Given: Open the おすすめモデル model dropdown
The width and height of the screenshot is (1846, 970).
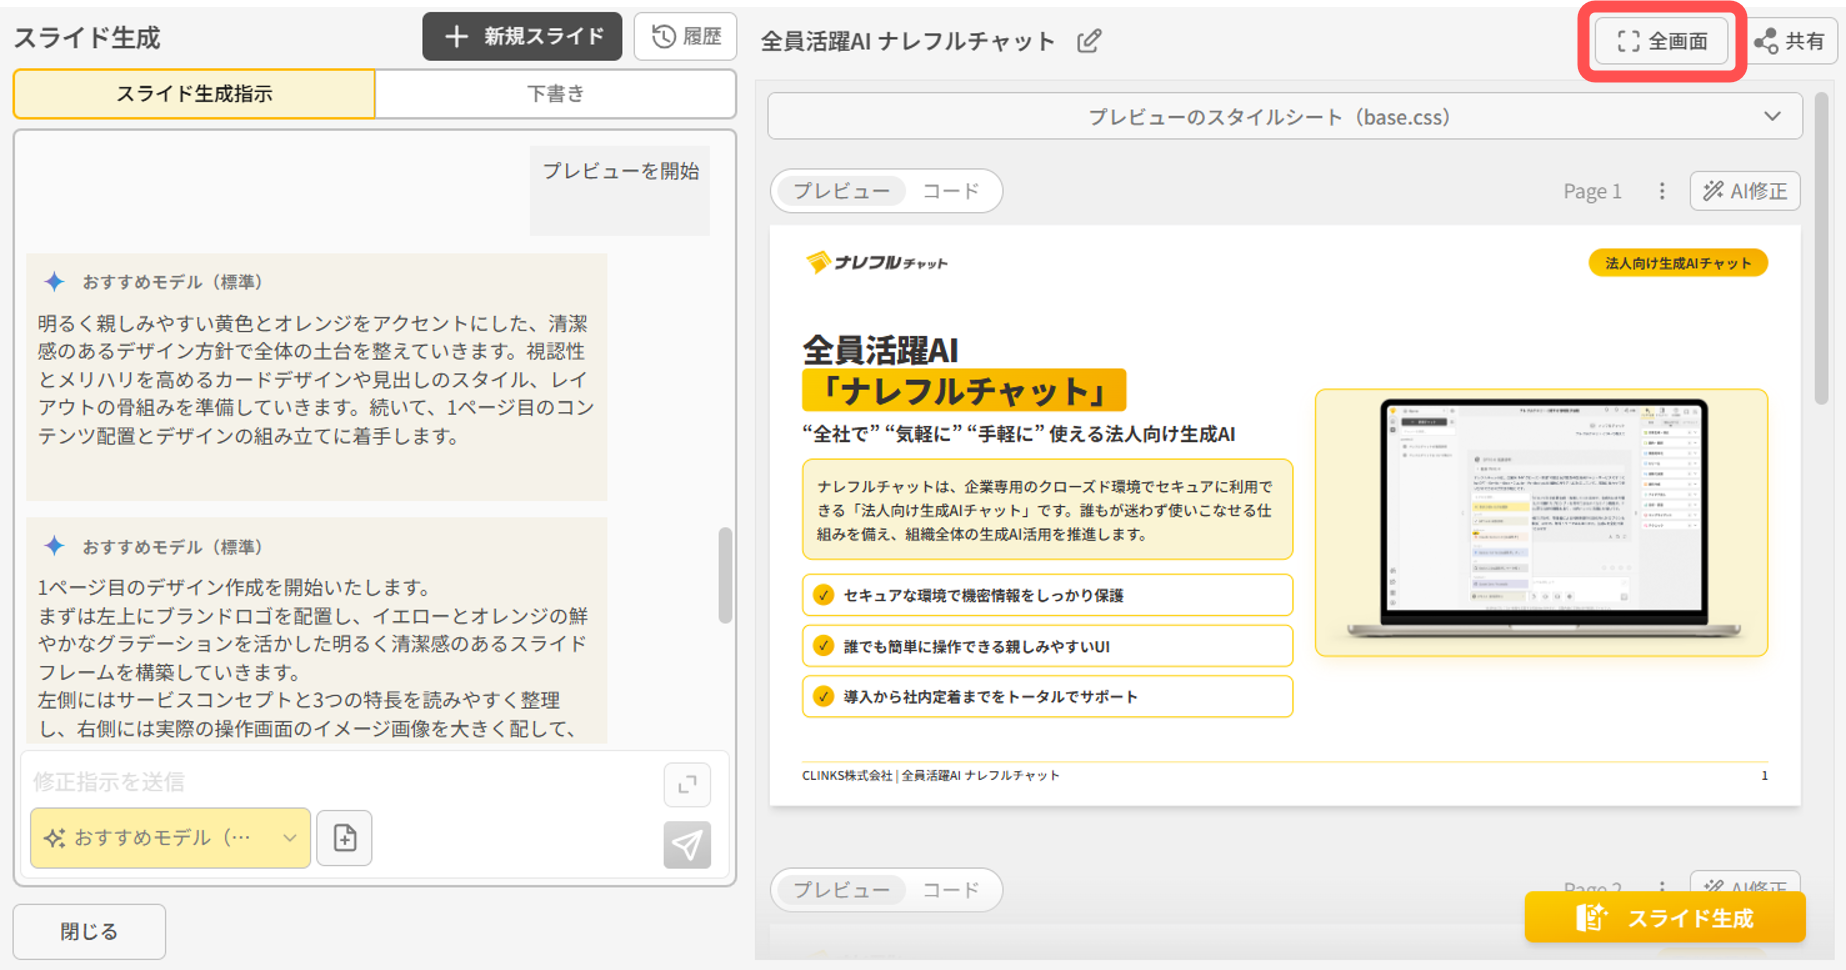Looking at the screenshot, I should (x=171, y=838).
